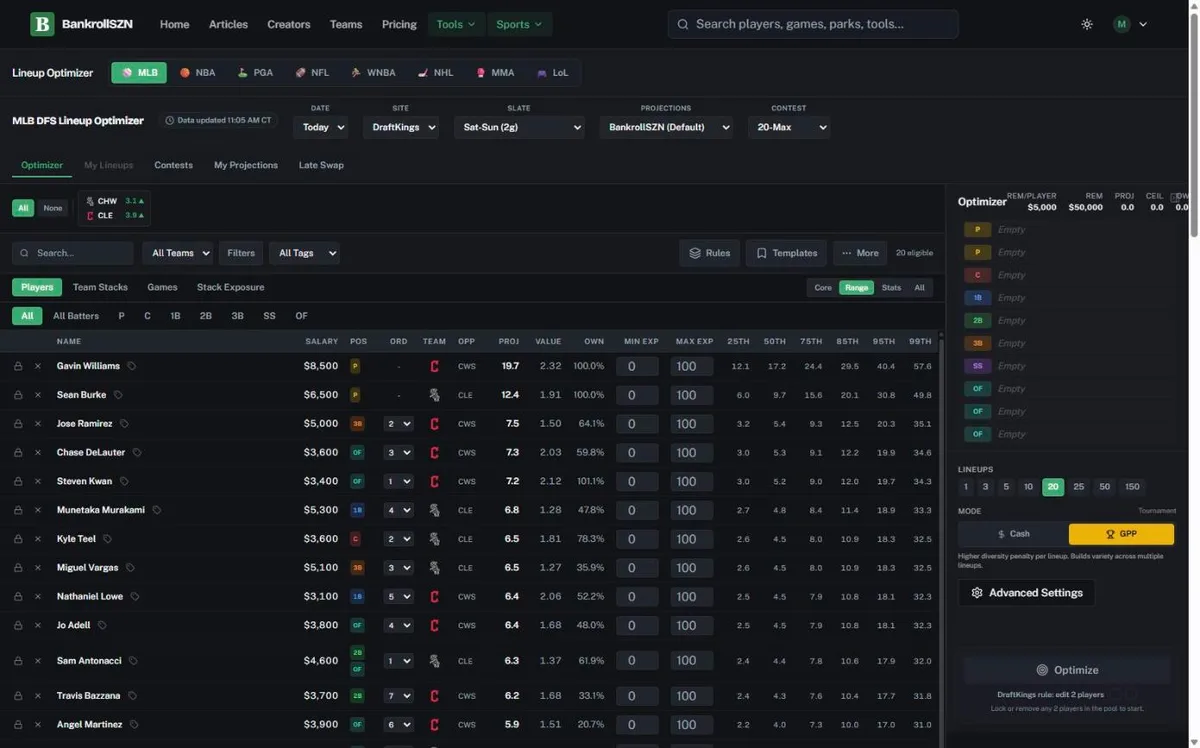This screenshot has height=748, width=1200.
Task: Exclude Sean Burke with the X icon
Action: [x=38, y=395]
